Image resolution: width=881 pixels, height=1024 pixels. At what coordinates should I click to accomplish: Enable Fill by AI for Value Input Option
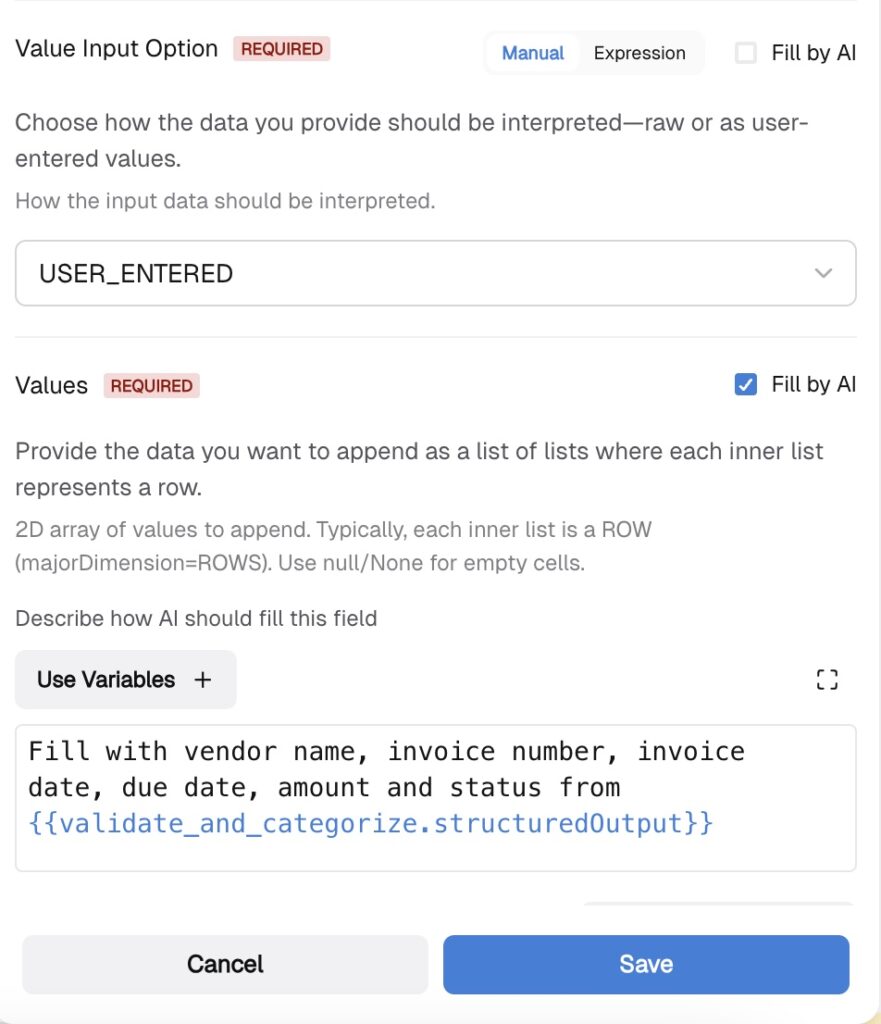pyautogui.click(x=745, y=52)
